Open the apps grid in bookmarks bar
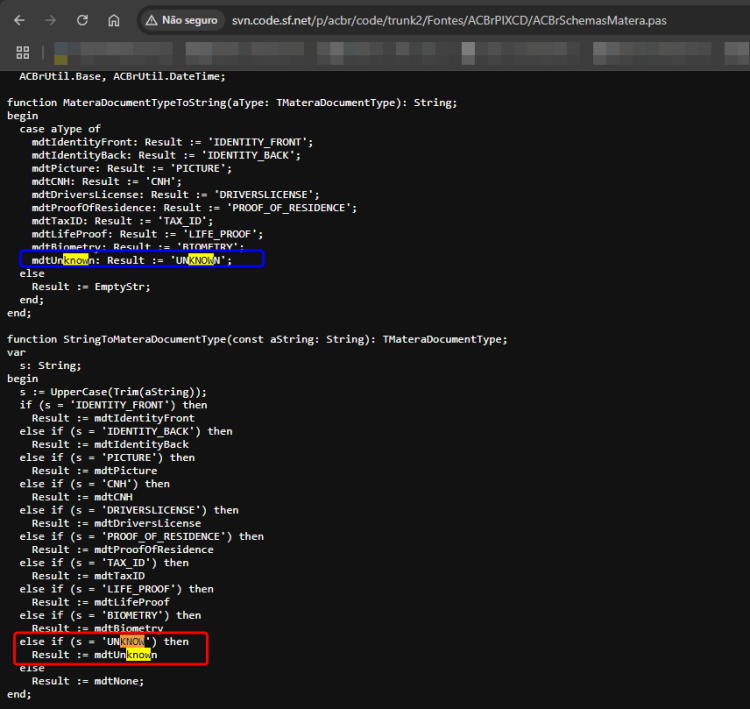750x709 pixels. tap(23, 53)
